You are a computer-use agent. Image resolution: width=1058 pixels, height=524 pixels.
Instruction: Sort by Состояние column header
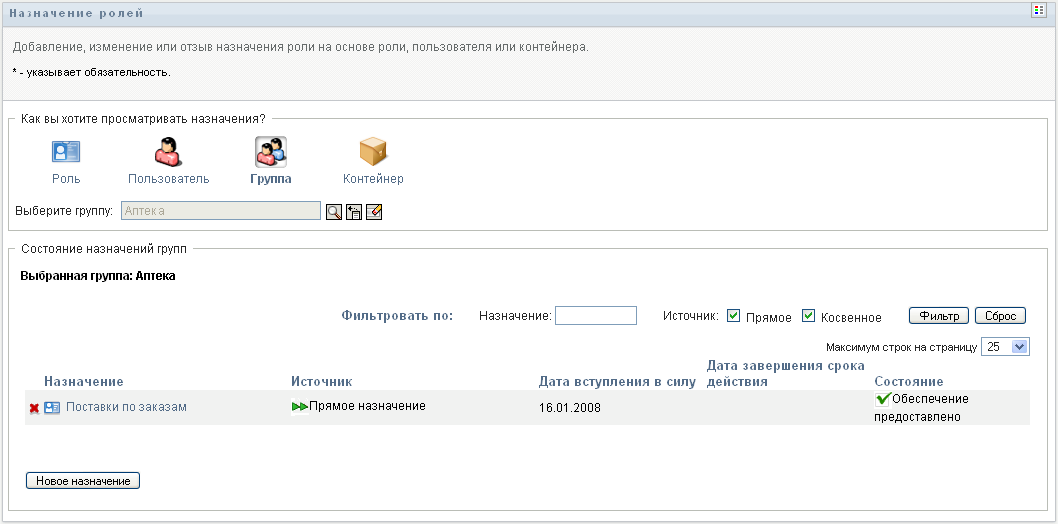click(x=909, y=382)
